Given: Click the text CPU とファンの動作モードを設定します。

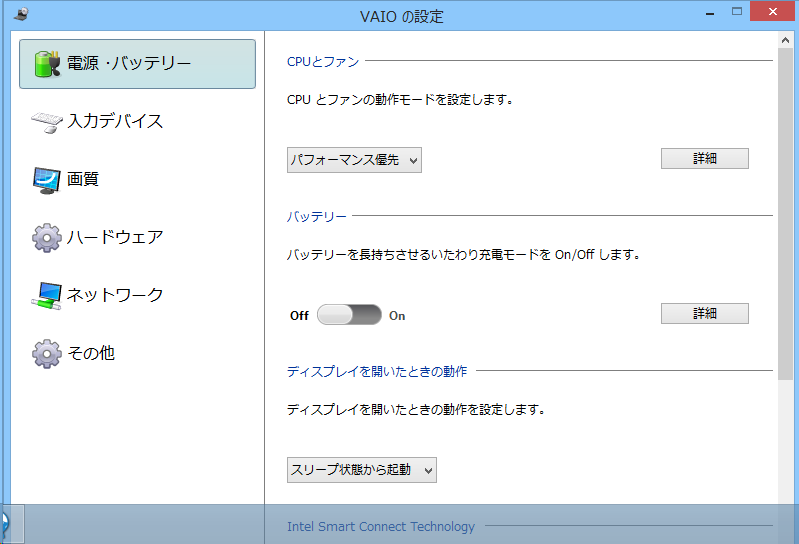Looking at the screenshot, I should click(x=400, y=99).
